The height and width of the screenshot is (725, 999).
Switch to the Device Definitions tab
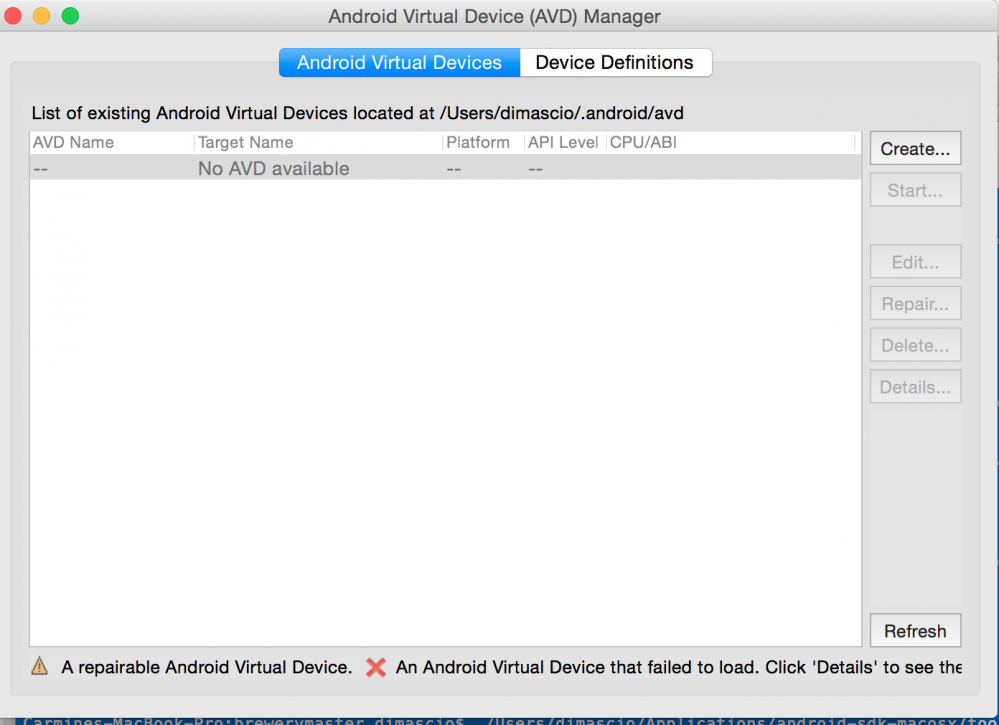tap(615, 62)
